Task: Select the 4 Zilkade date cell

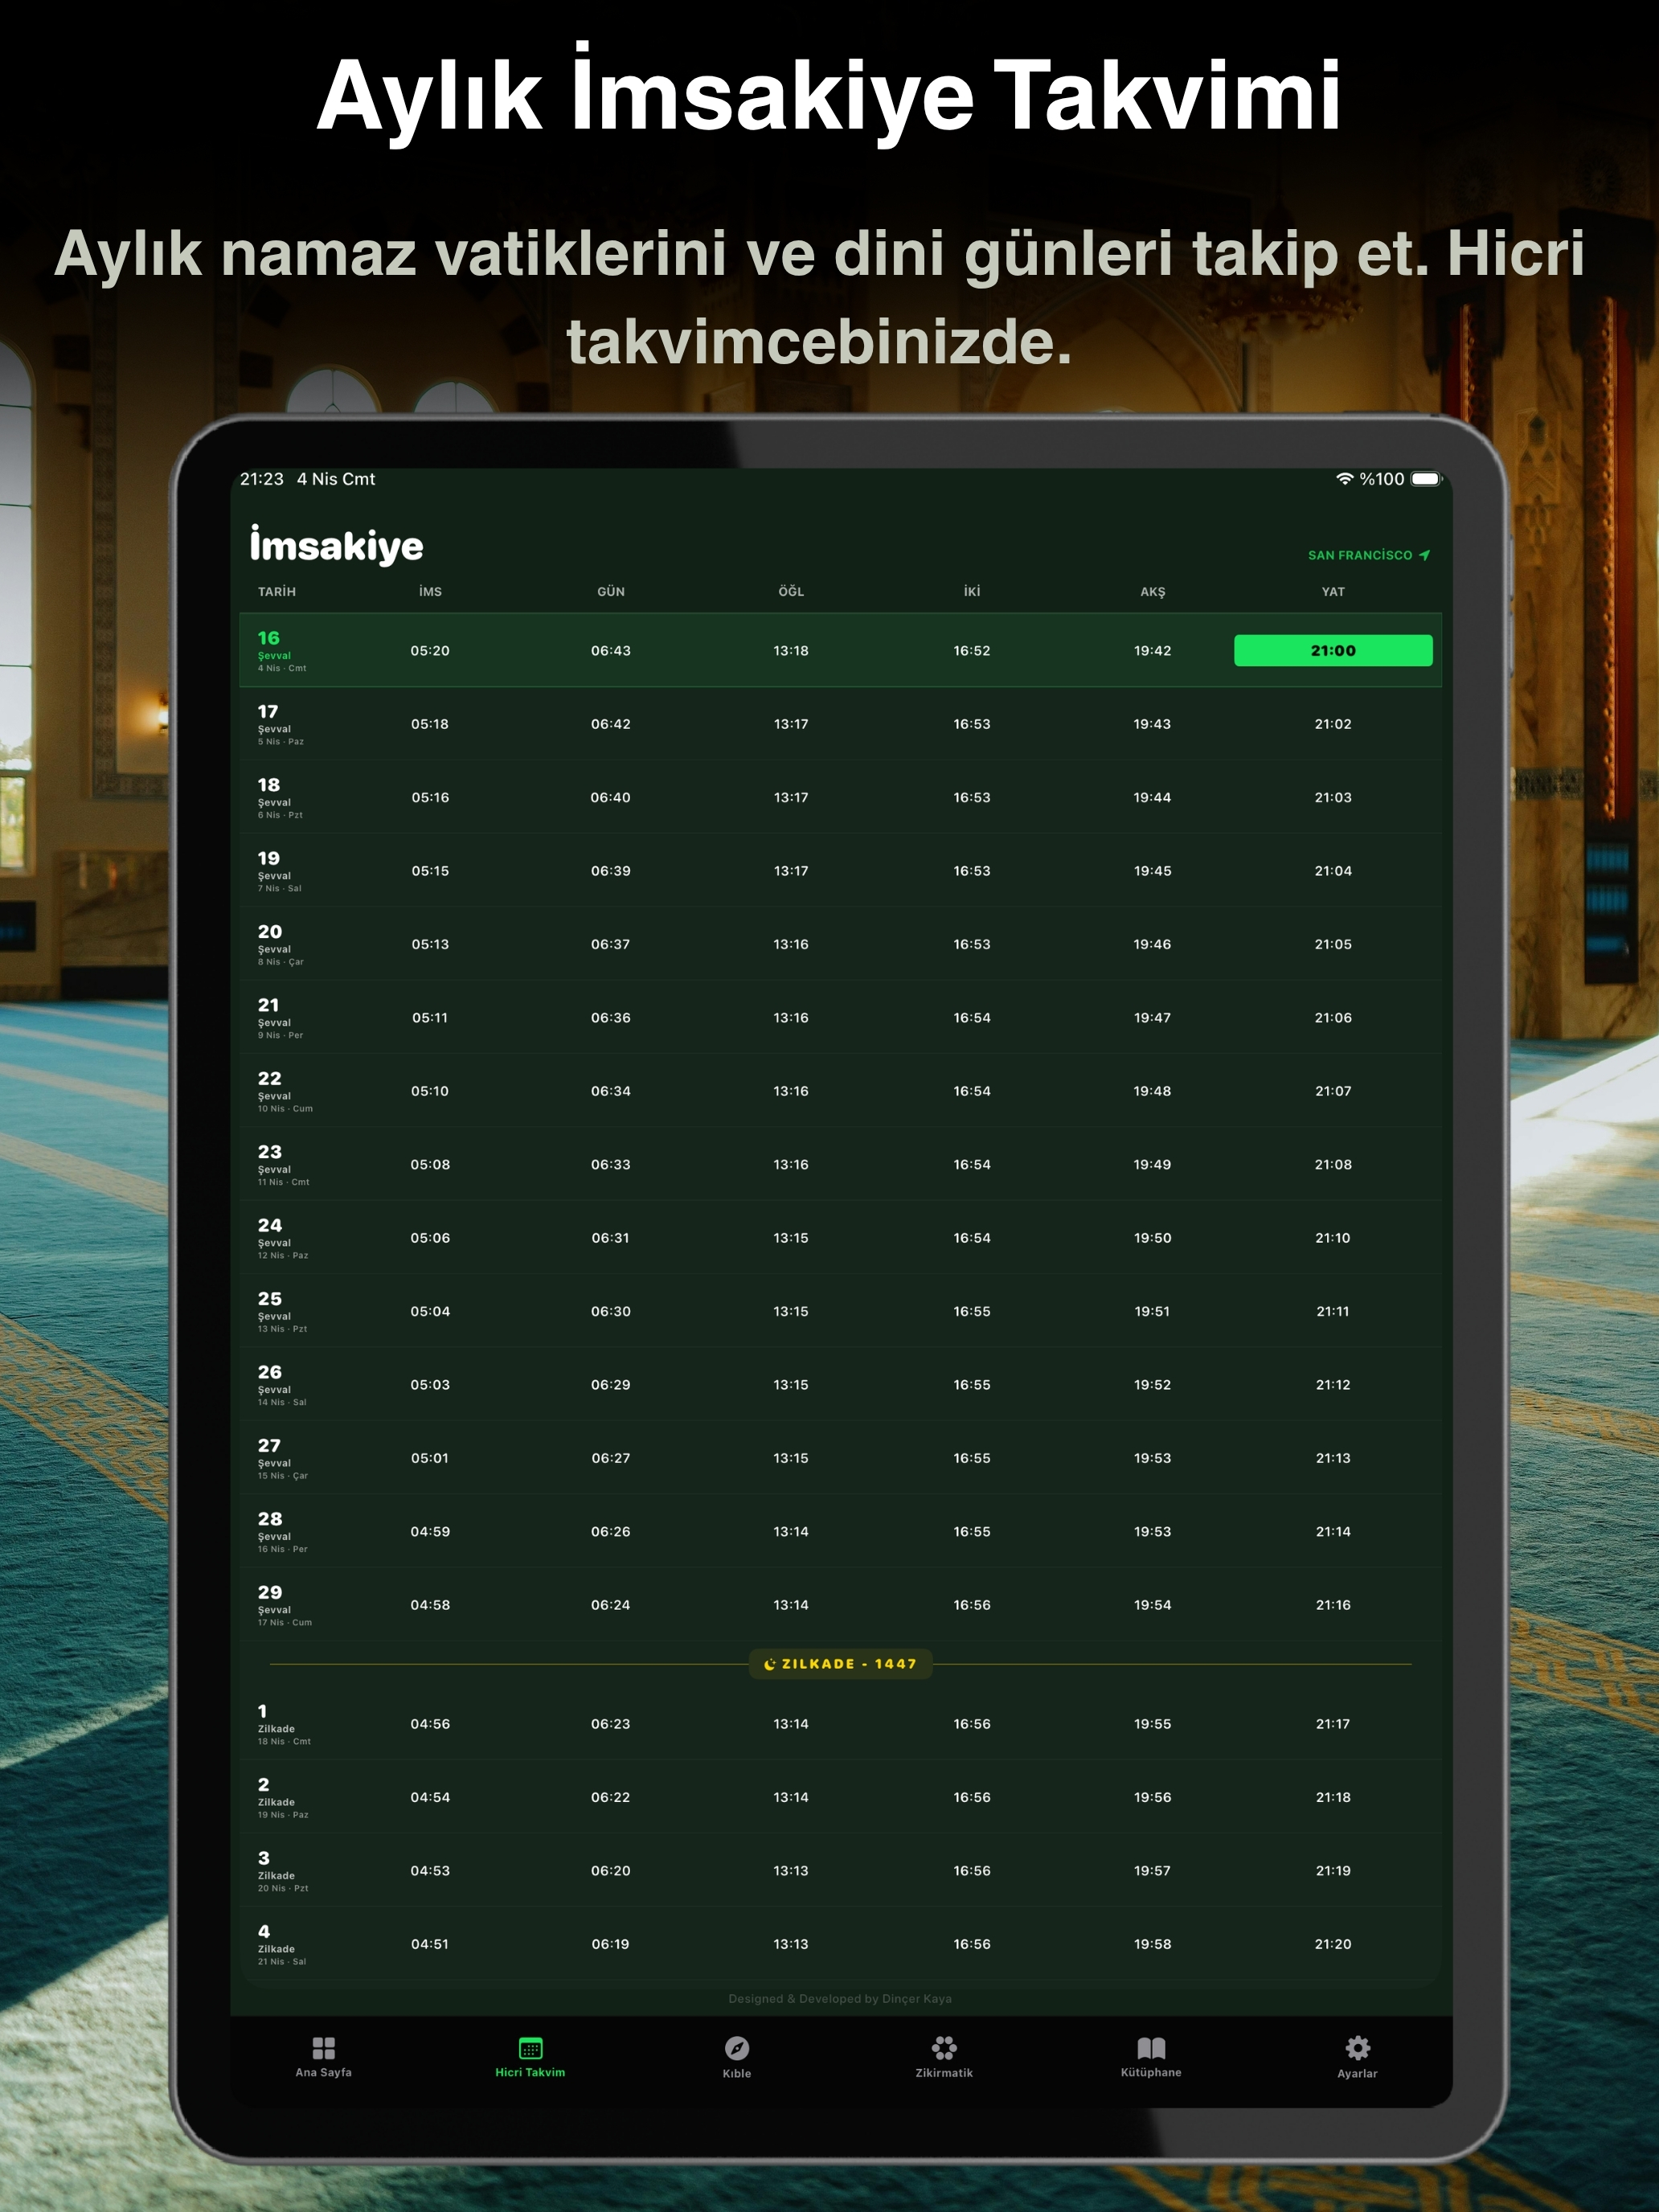Action: pyautogui.click(x=282, y=1944)
